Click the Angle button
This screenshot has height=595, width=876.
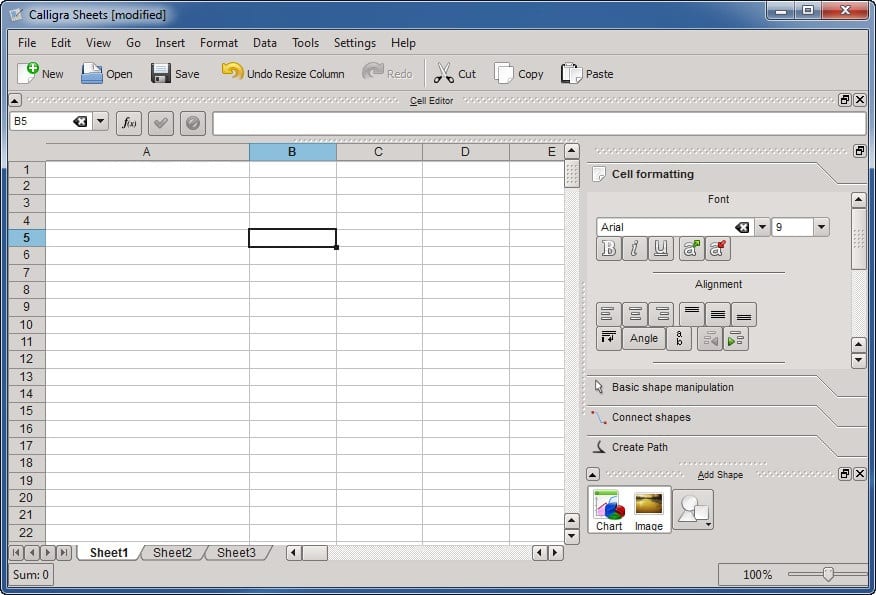tap(644, 339)
